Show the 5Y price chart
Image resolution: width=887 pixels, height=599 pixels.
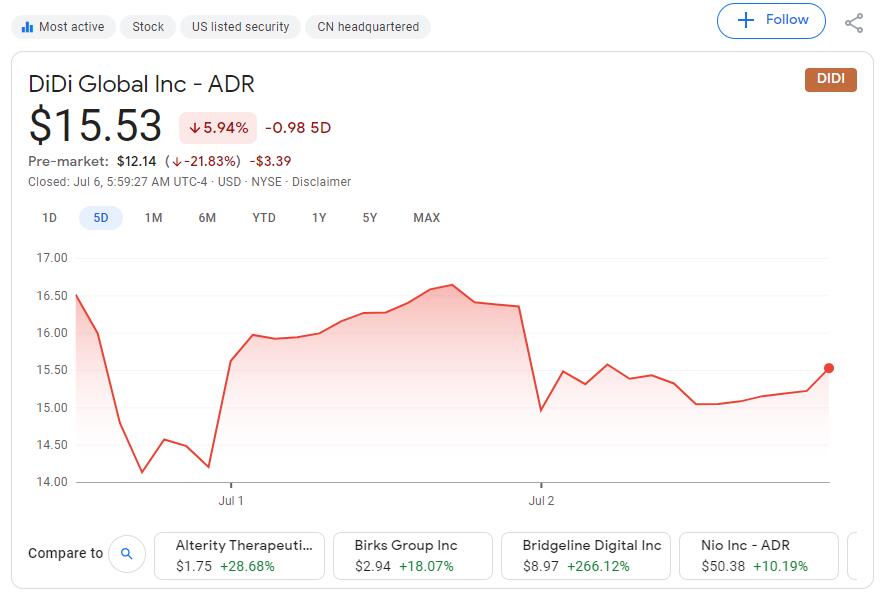point(370,218)
